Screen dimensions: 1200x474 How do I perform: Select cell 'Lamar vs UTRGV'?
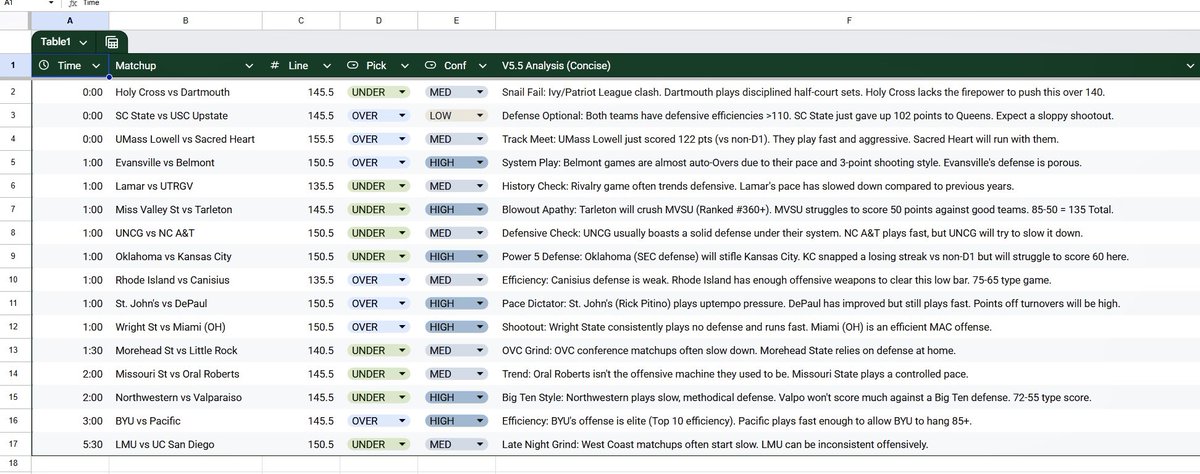(x=186, y=186)
